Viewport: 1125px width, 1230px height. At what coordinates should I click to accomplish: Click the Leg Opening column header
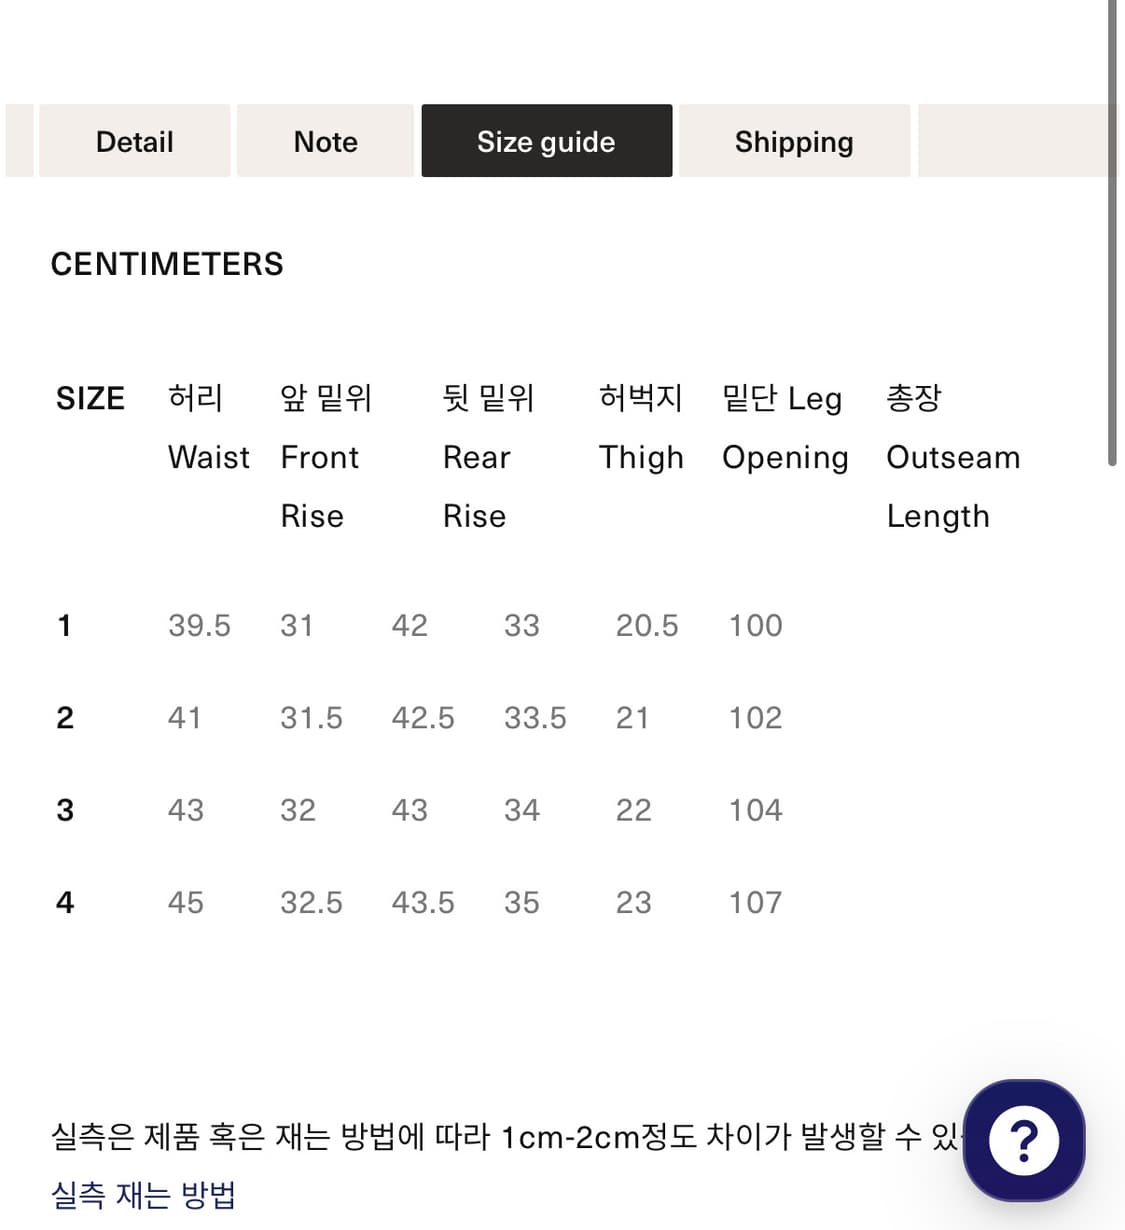(x=784, y=428)
